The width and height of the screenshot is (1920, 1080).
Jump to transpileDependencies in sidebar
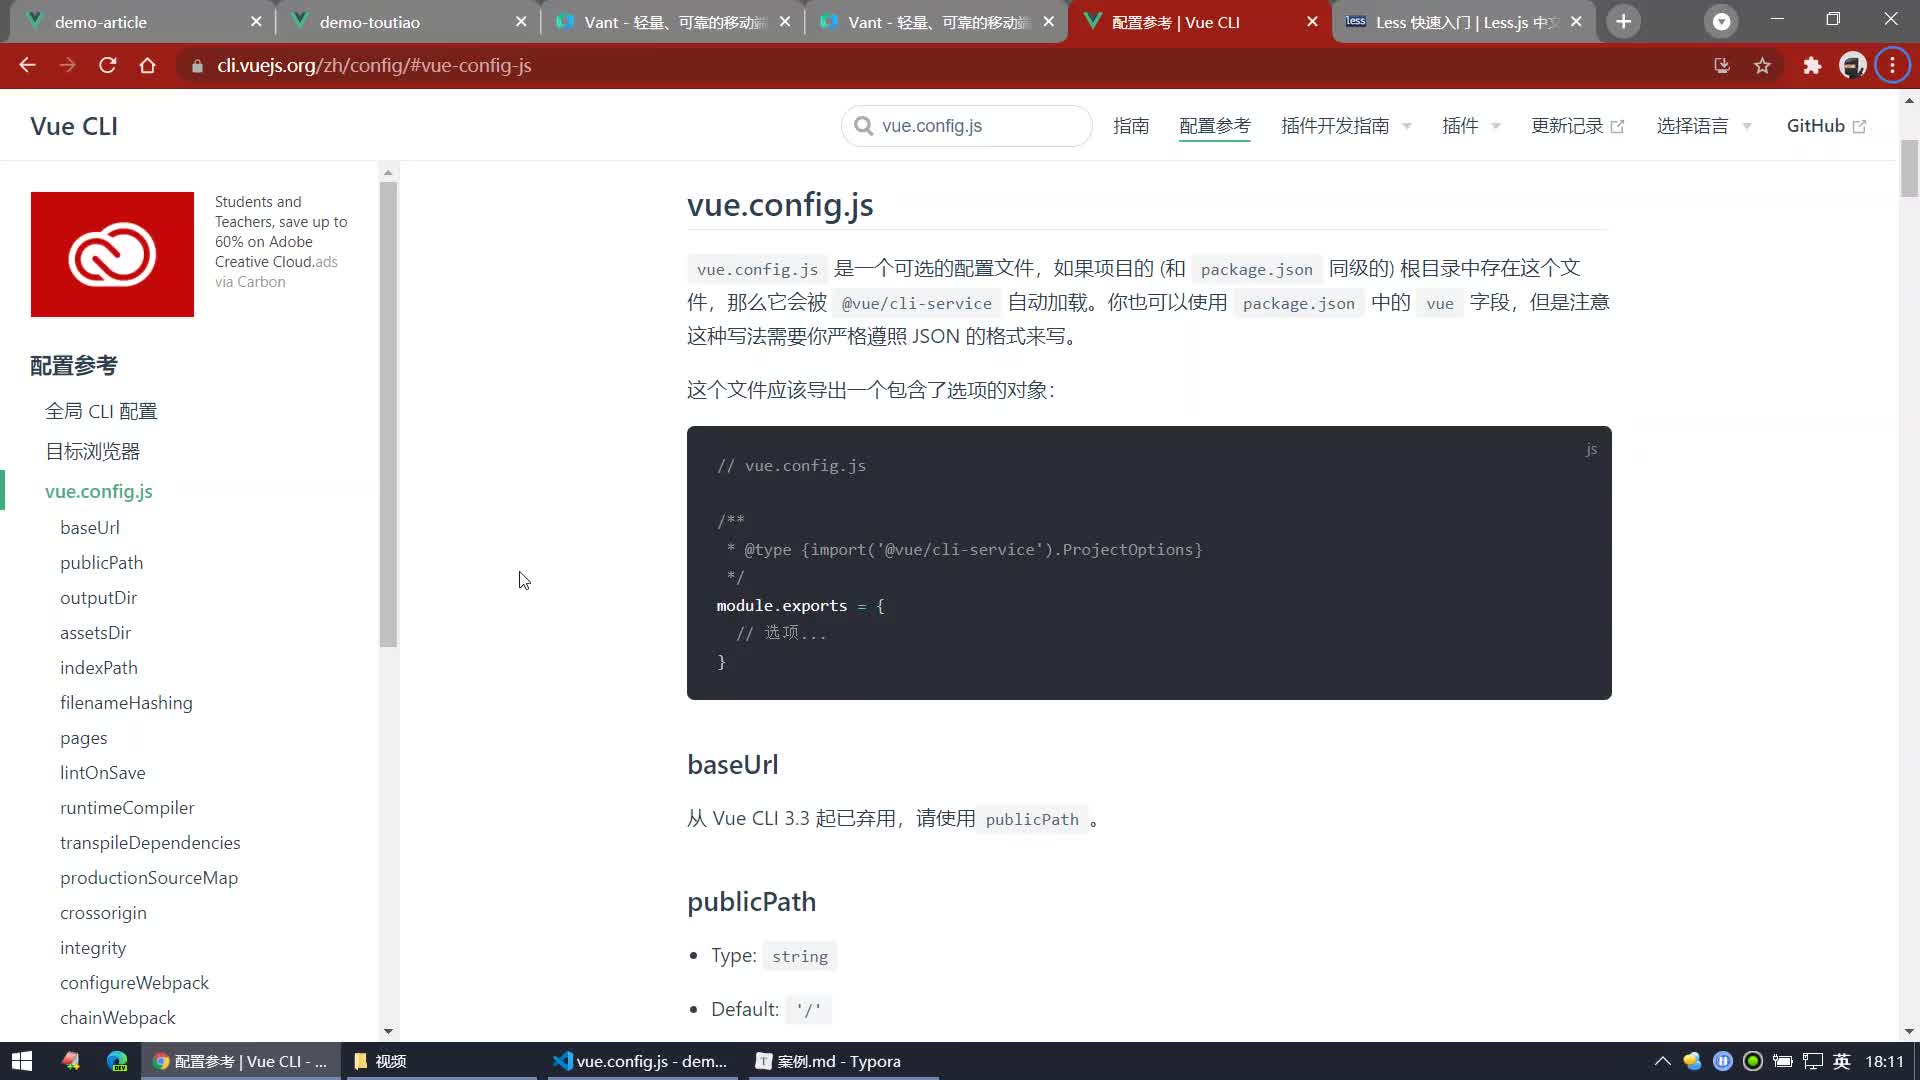pyautogui.click(x=150, y=843)
